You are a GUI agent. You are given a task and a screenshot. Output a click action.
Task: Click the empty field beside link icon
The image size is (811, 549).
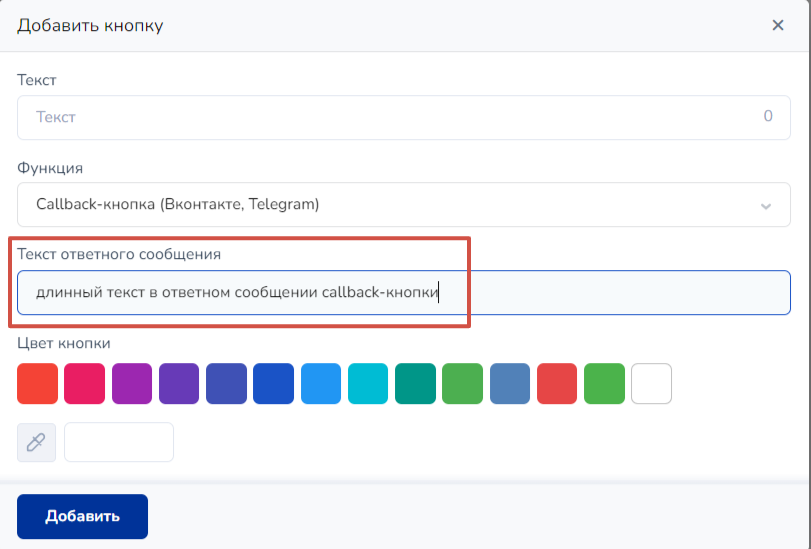pyautogui.click(x=119, y=442)
